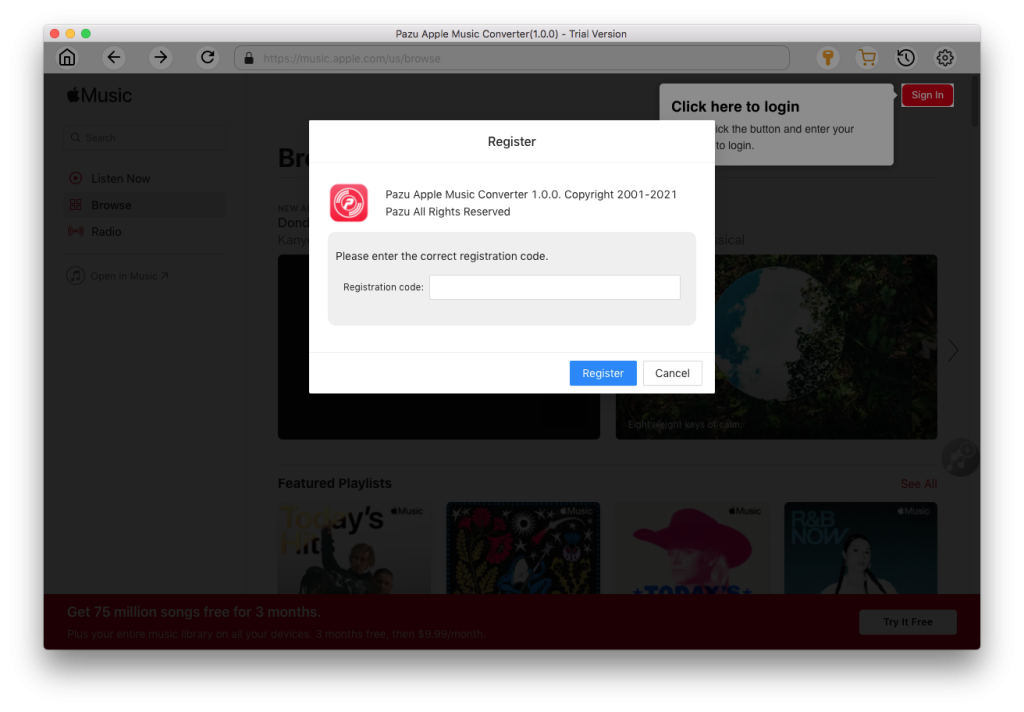Open in Music link in sidebar

[129, 276]
